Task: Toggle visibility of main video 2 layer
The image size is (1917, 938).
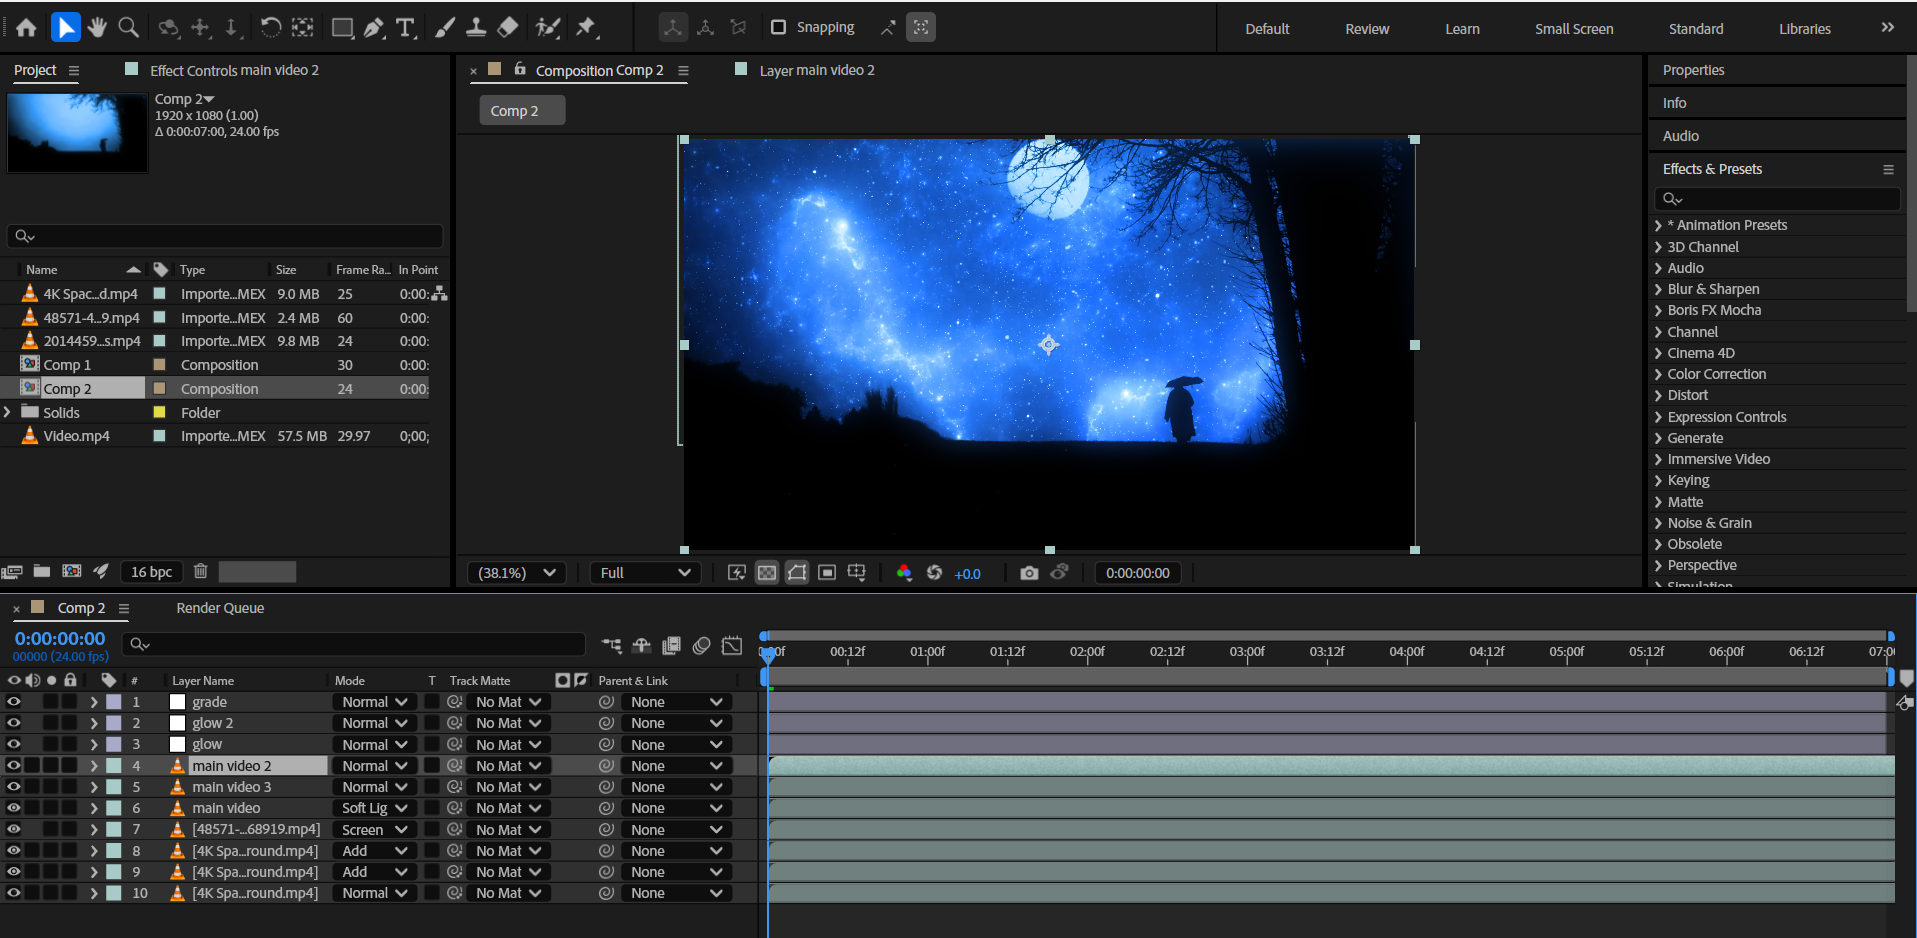Action: click(x=14, y=766)
